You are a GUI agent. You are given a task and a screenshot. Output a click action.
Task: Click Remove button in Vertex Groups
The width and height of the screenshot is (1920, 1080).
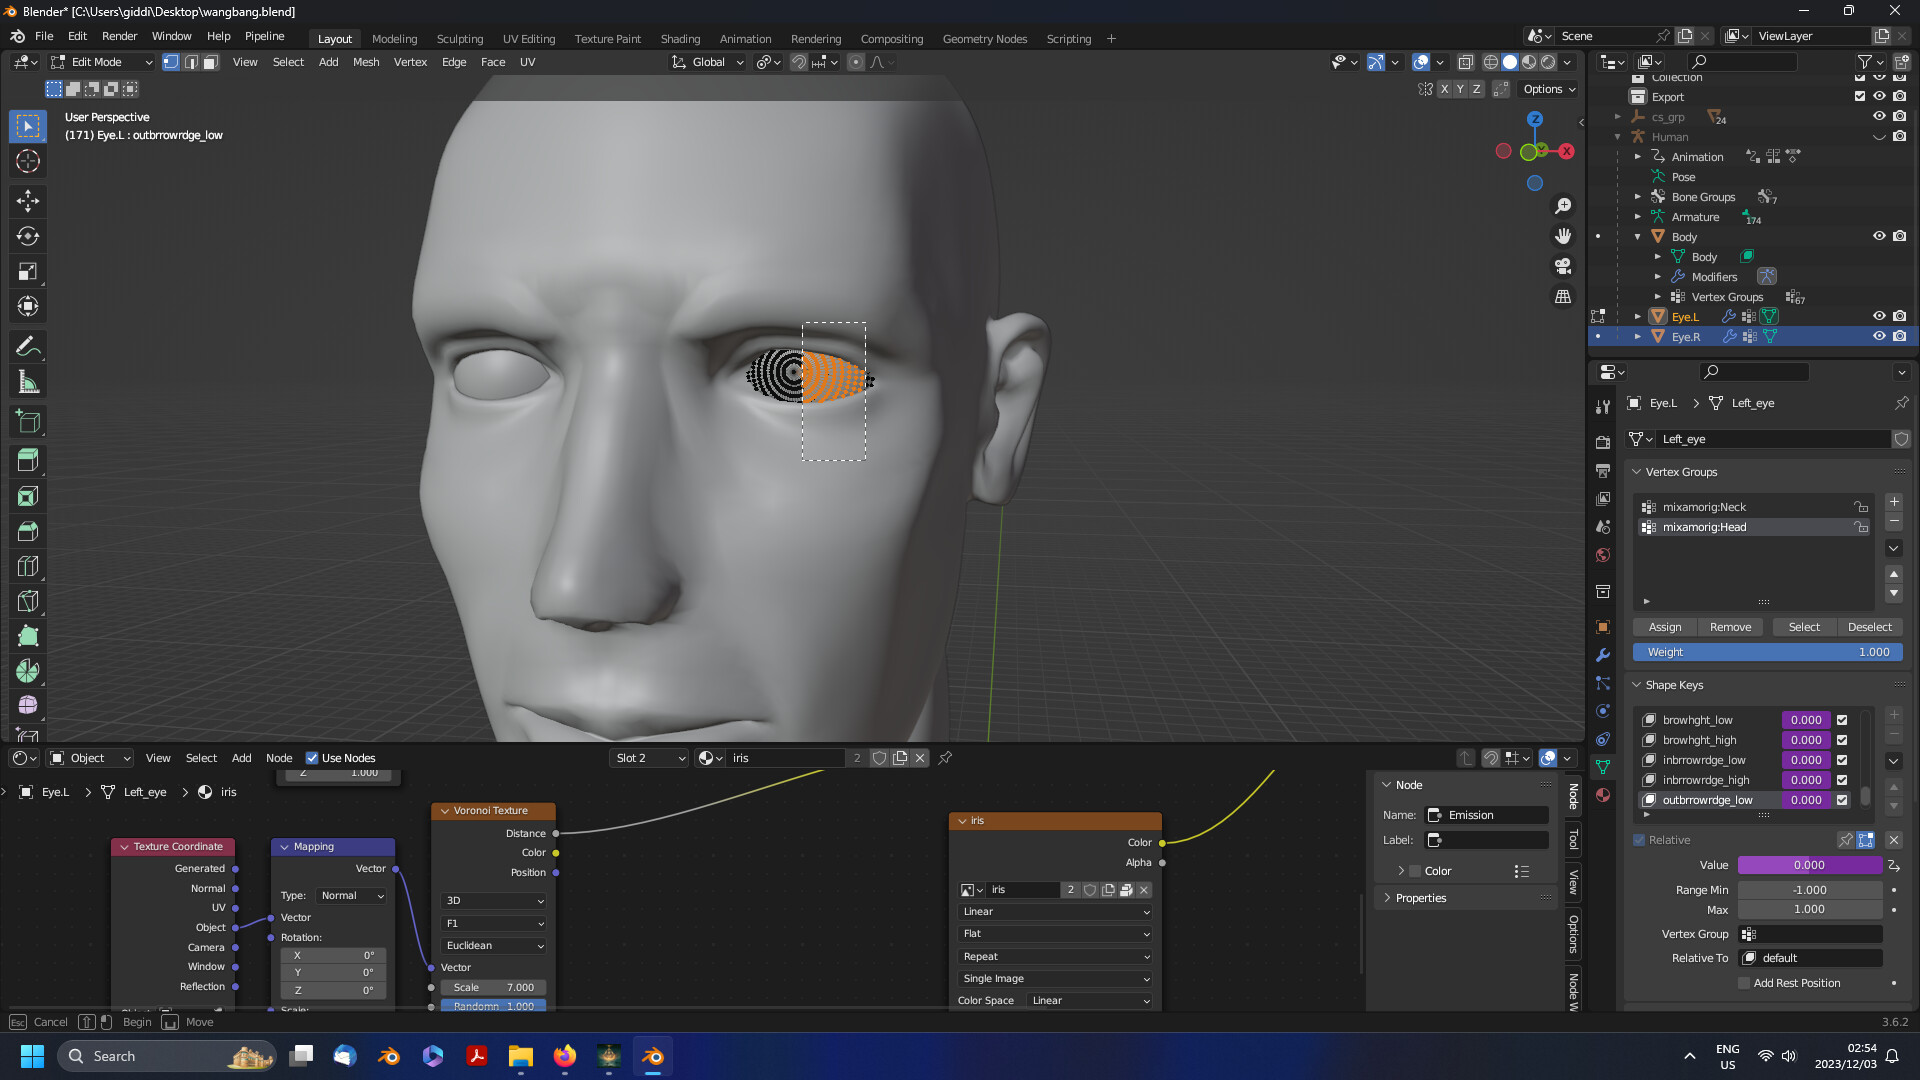[1731, 626]
